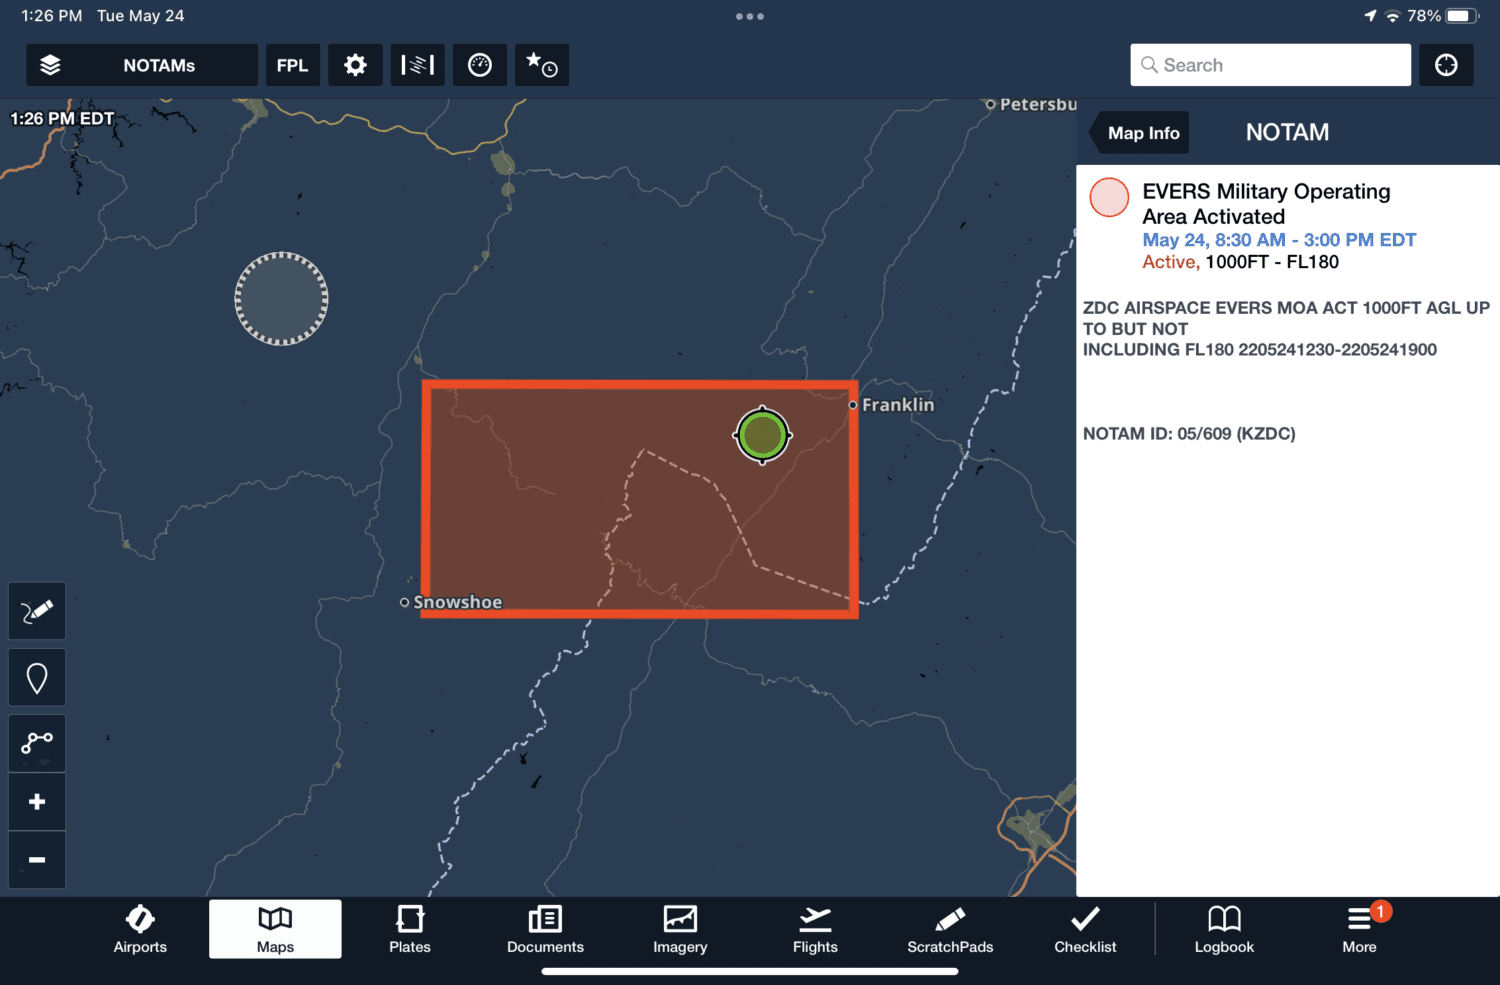Zoom in using the plus button
Image resolution: width=1500 pixels, height=985 pixels.
point(36,801)
